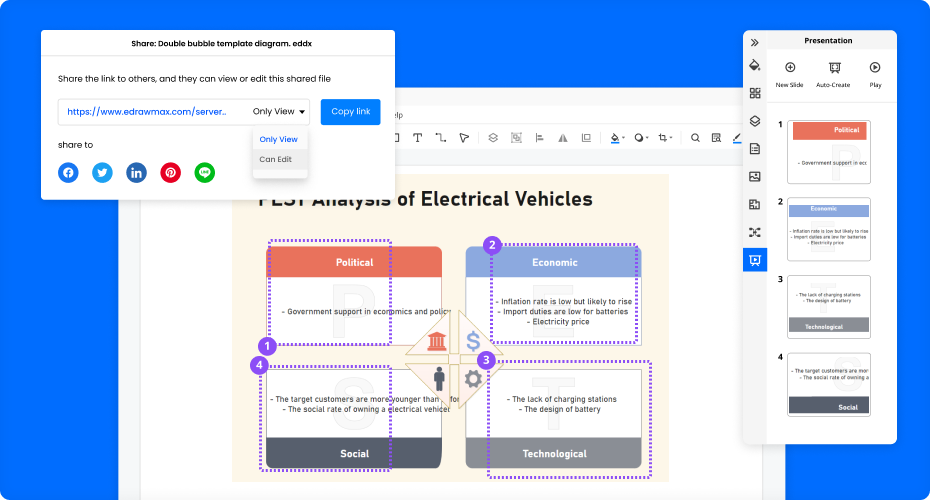
Task: Share via the Pinterest icon
Action: coord(171,173)
